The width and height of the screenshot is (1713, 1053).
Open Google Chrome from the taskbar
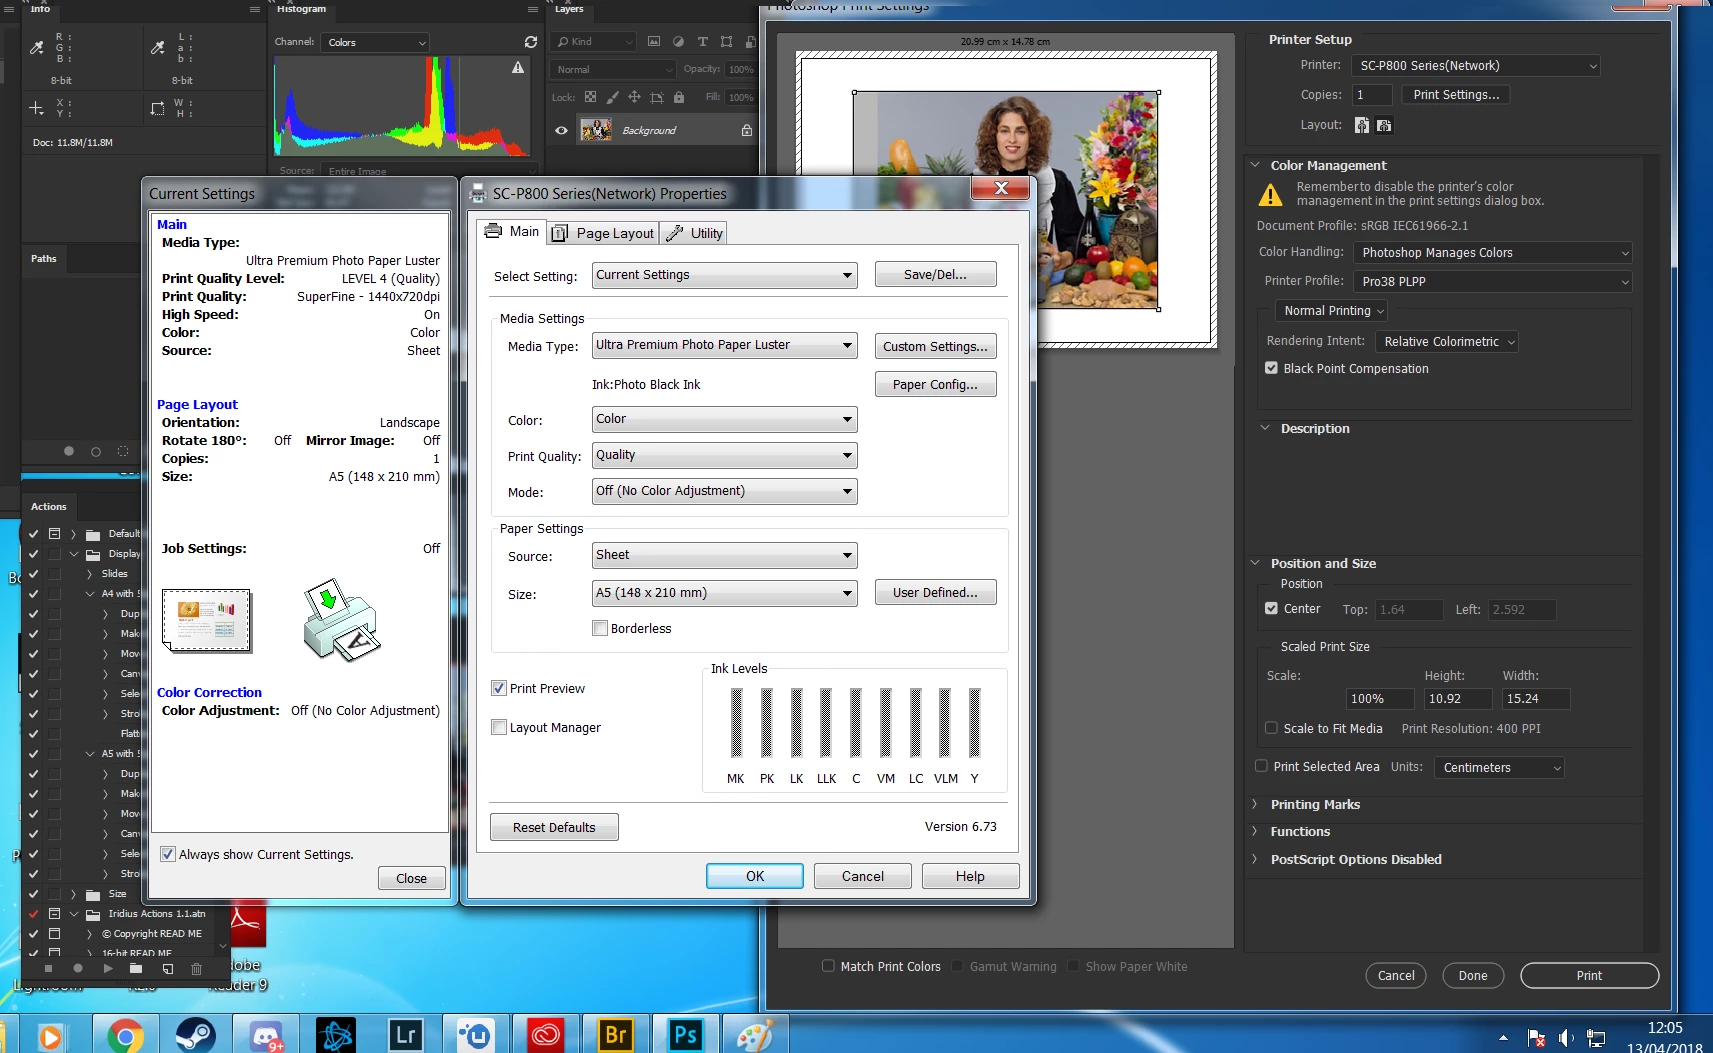tap(125, 1035)
